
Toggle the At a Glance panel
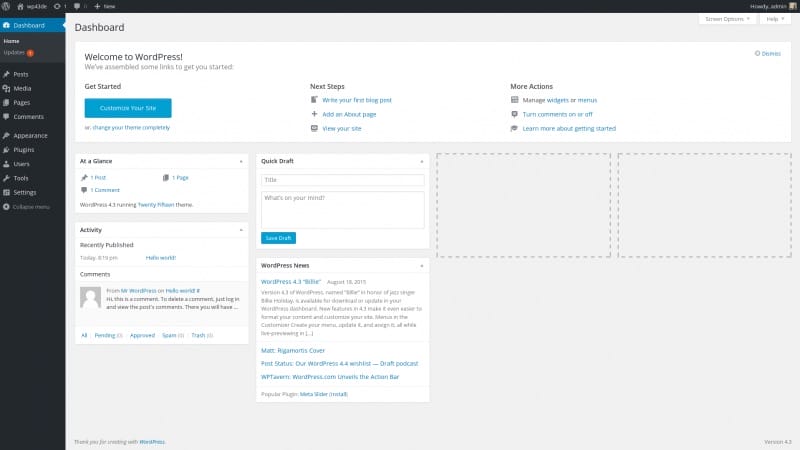click(x=241, y=160)
